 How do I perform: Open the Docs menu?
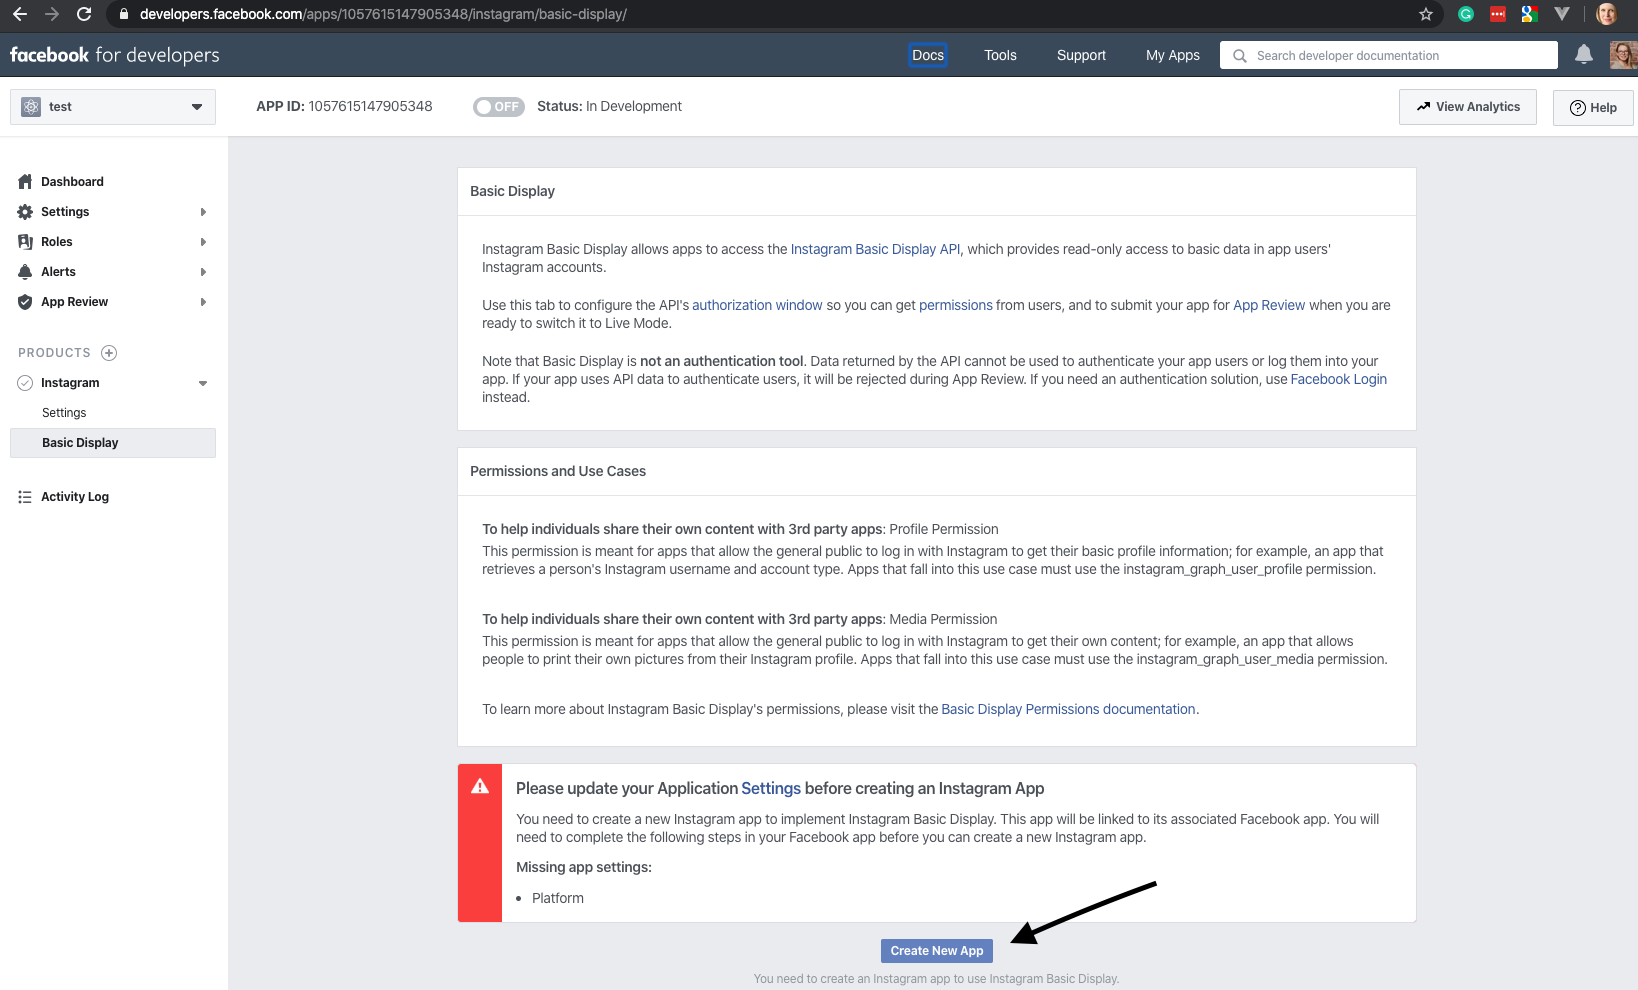[928, 55]
